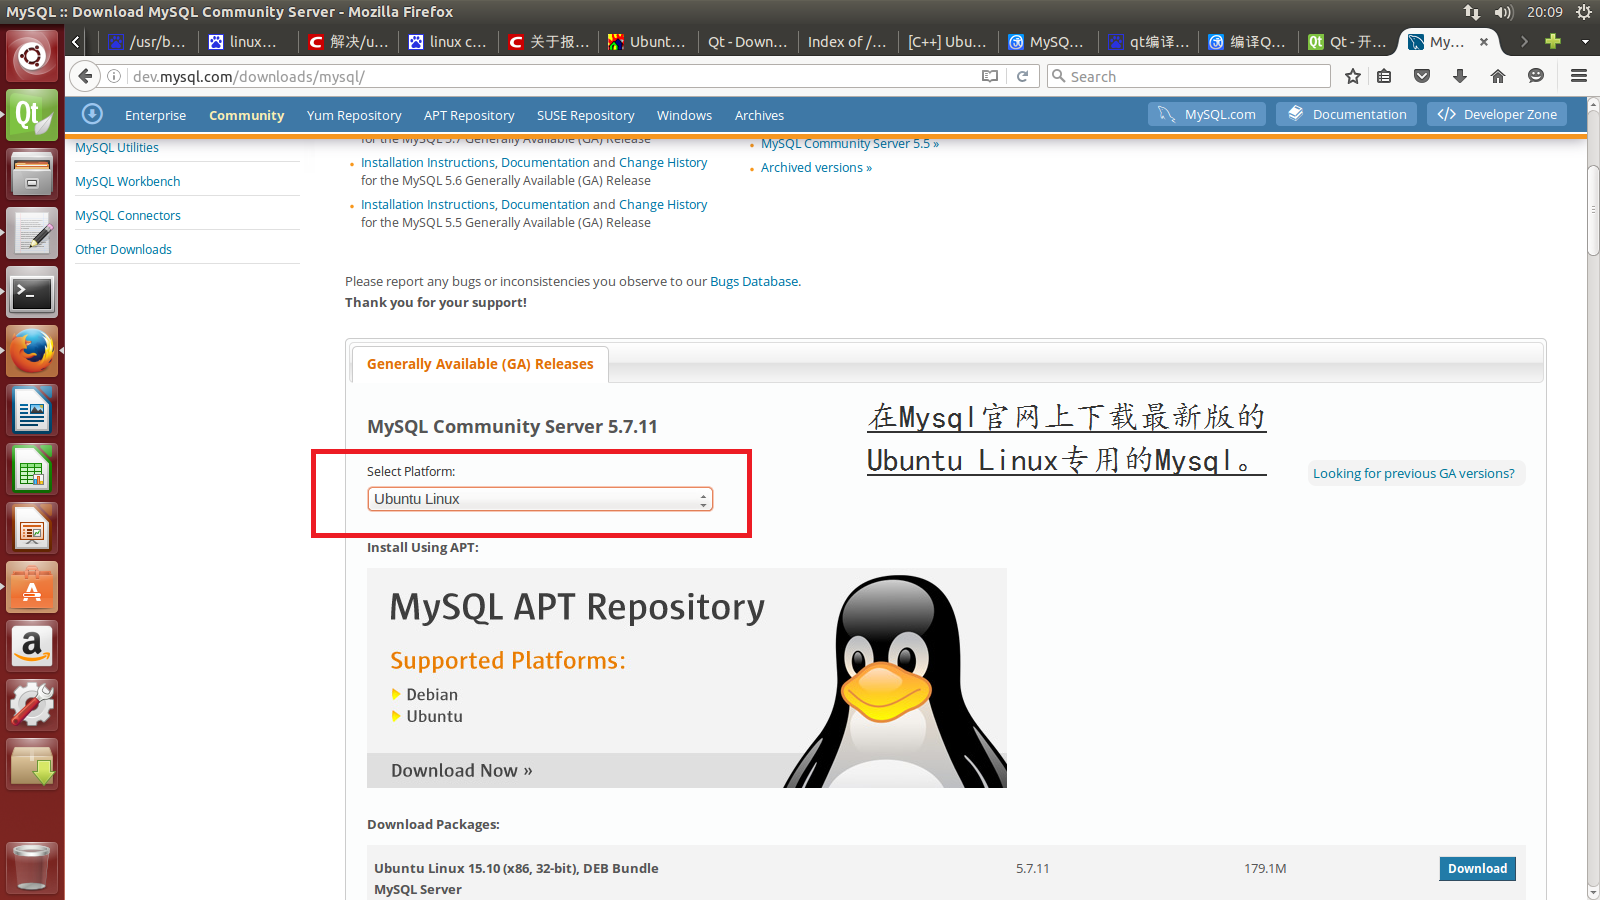Viewport: 1600px width, 900px height.
Task: Open system power menu gear
Action: pos(1584,12)
